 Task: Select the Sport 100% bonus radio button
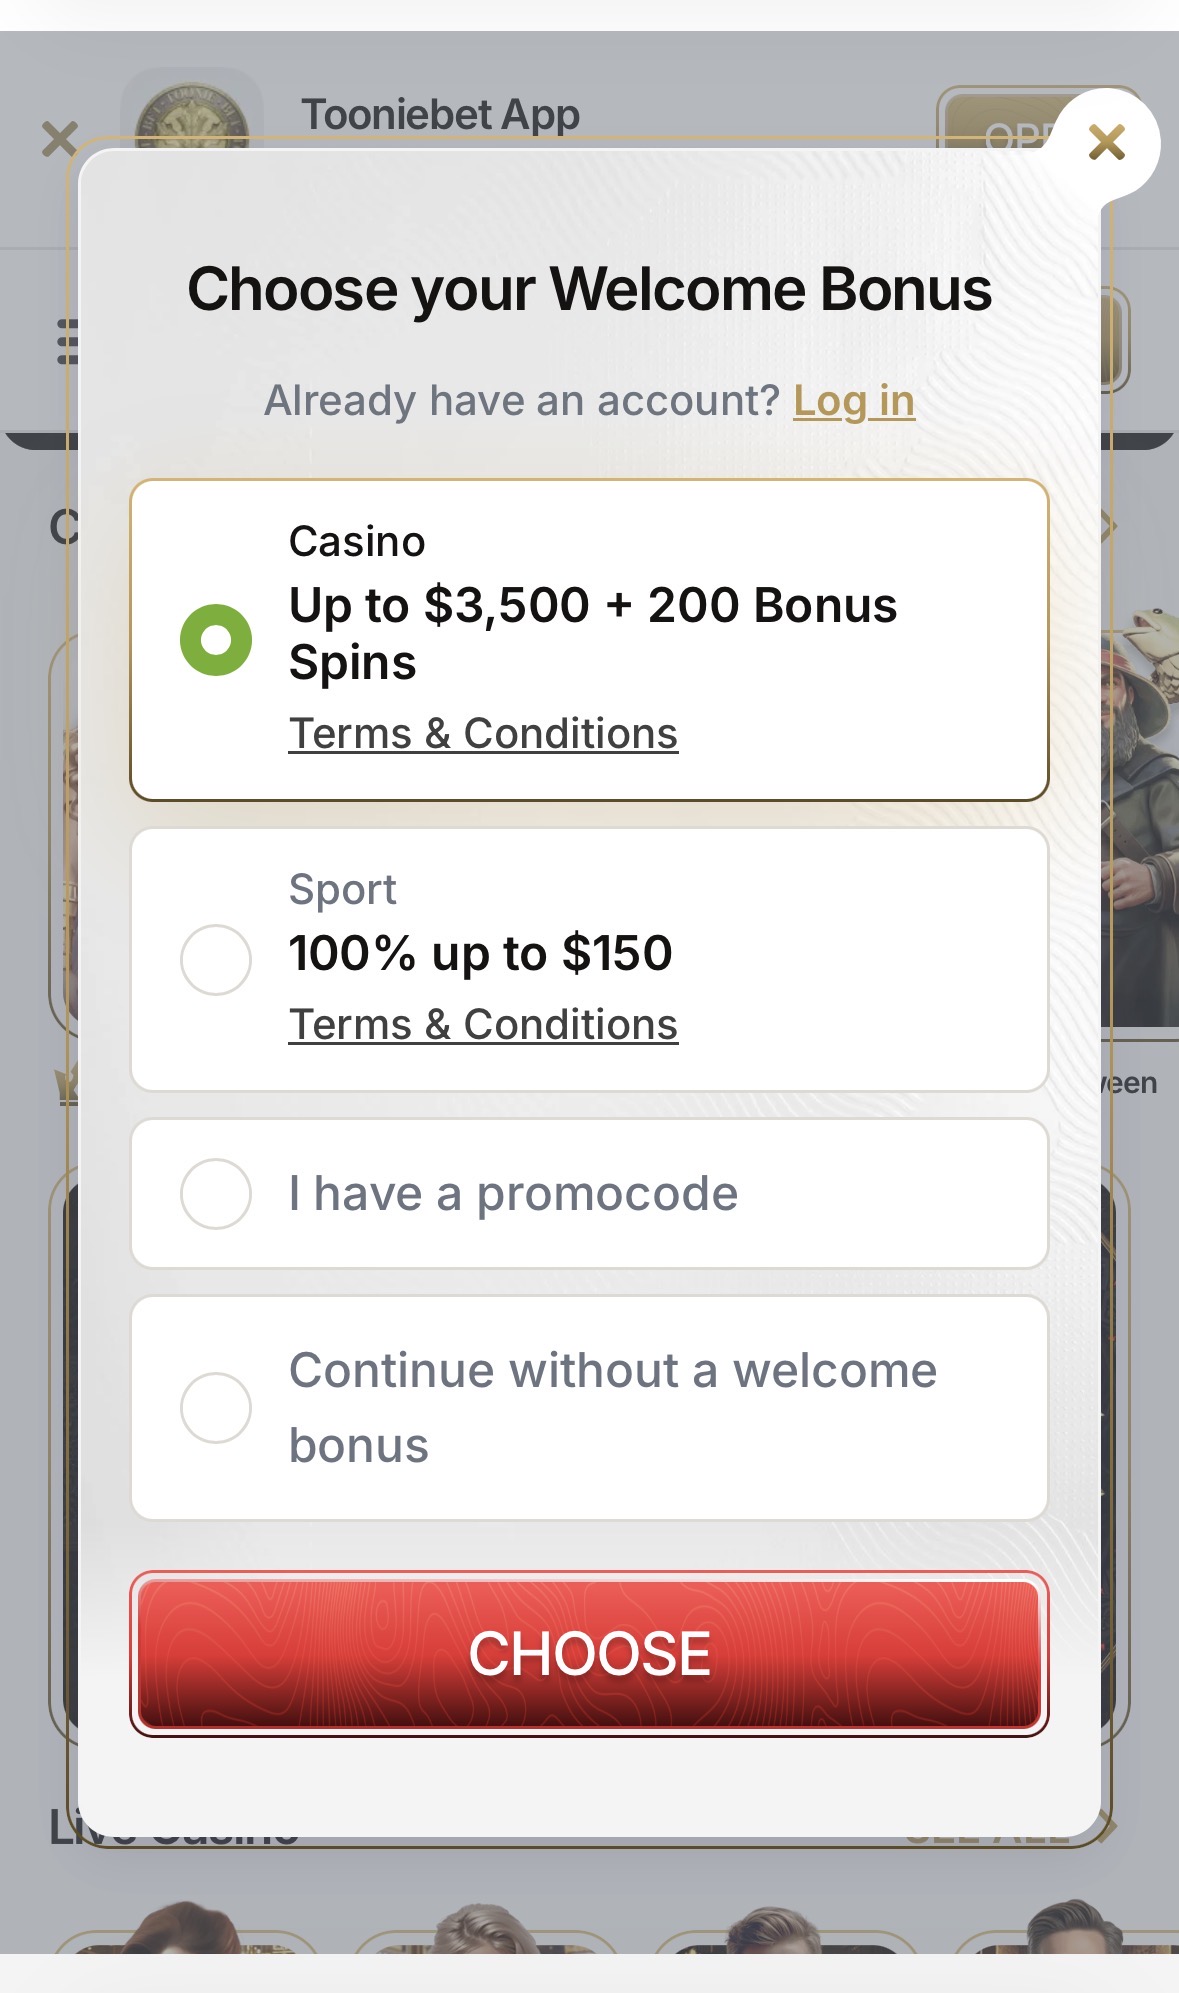coord(216,960)
